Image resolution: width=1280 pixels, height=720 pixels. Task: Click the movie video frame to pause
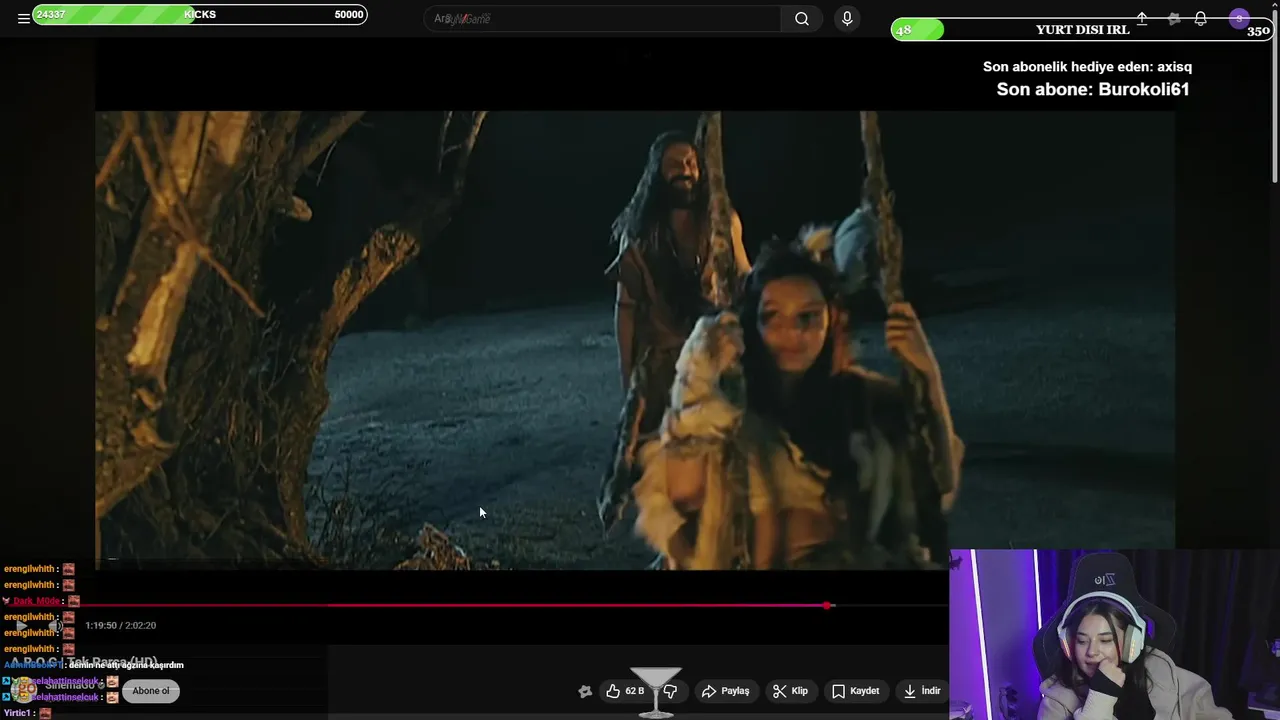pos(635,340)
